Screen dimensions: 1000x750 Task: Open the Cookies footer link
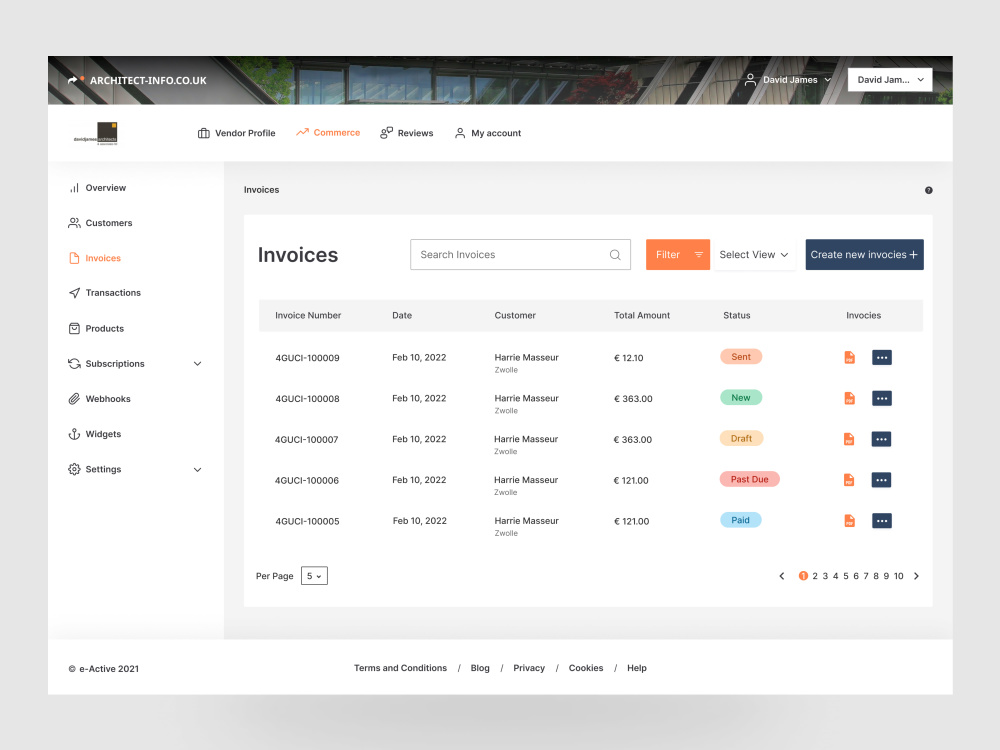tap(586, 668)
